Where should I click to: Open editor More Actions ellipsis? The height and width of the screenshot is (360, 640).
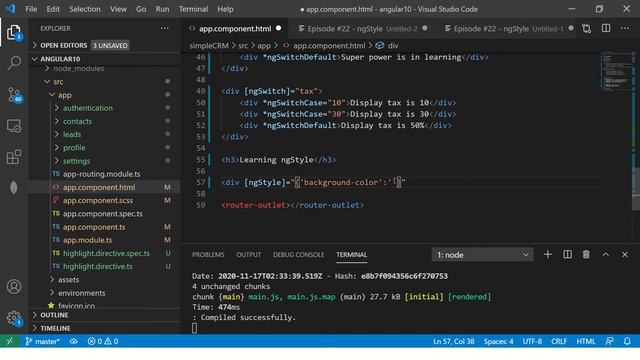(625, 28)
